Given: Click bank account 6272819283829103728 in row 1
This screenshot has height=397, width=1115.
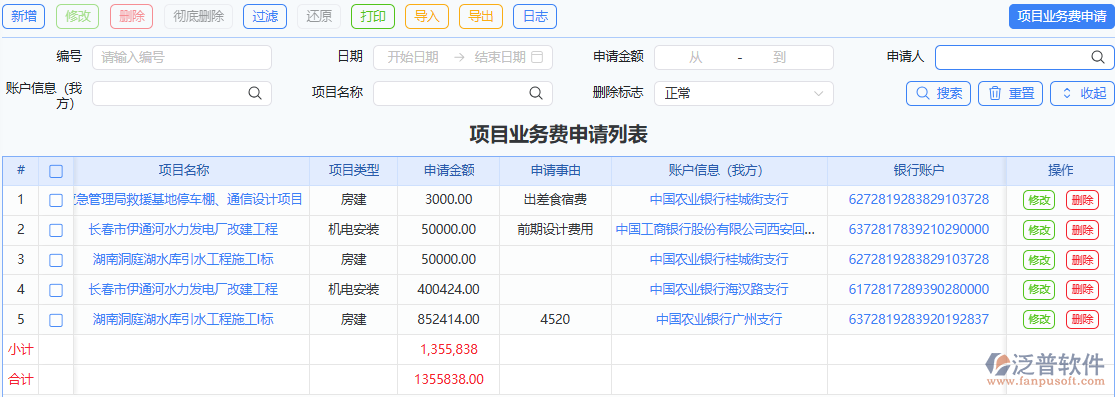Looking at the screenshot, I should [x=919, y=199].
